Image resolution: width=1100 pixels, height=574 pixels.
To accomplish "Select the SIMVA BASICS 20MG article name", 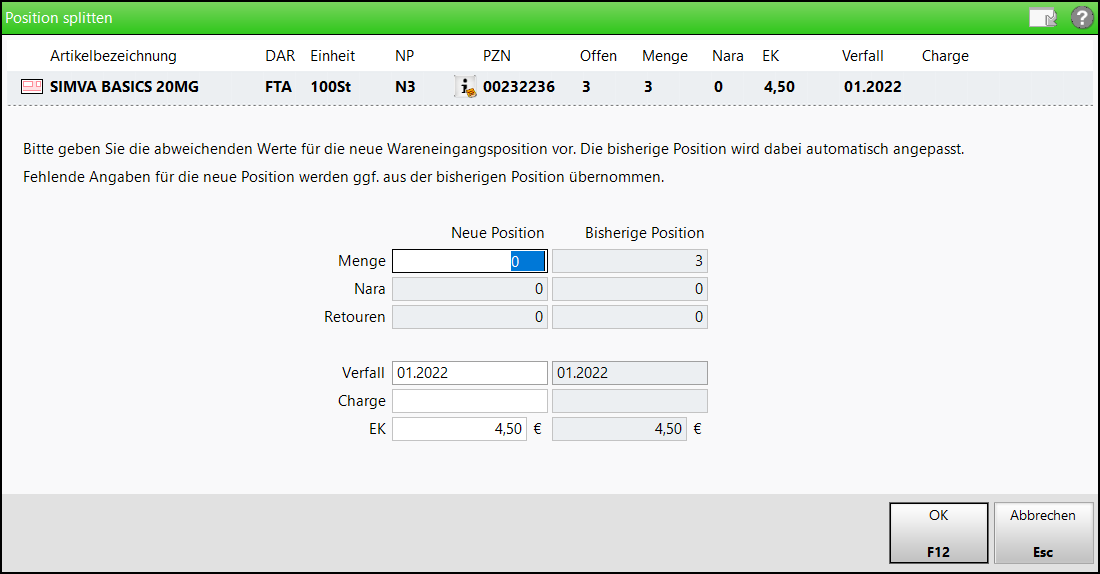I will 124,87.
